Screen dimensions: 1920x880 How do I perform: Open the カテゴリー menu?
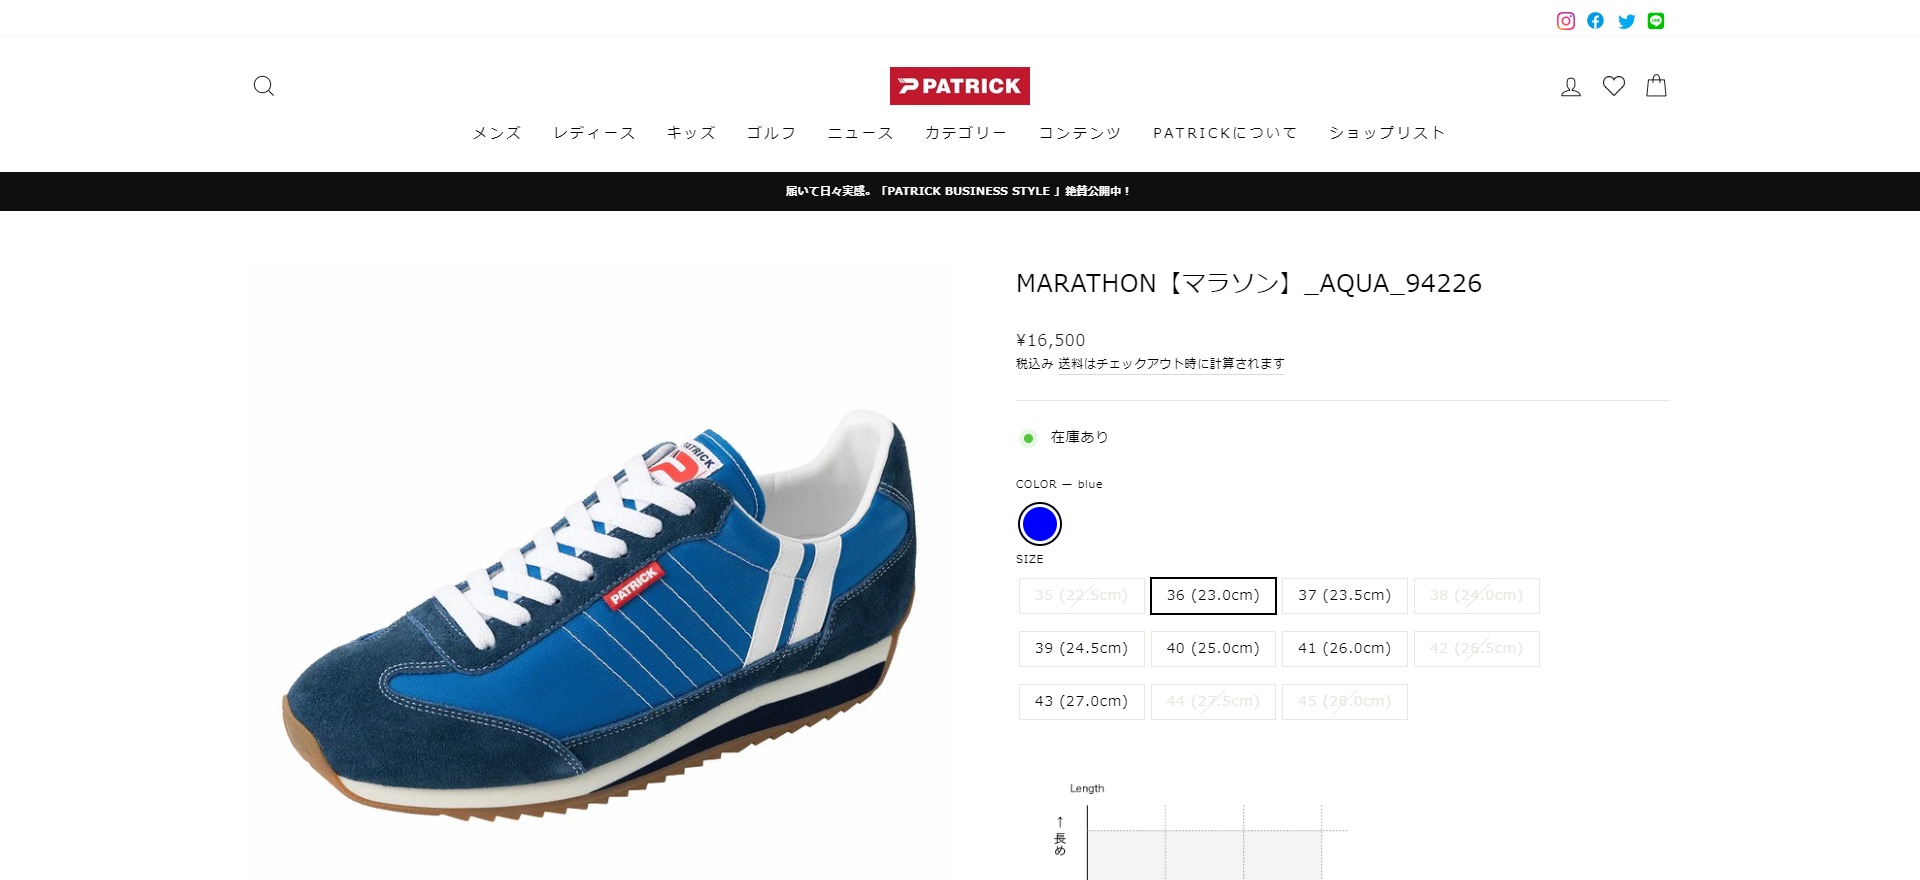pyautogui.click(x=966, y=133)
